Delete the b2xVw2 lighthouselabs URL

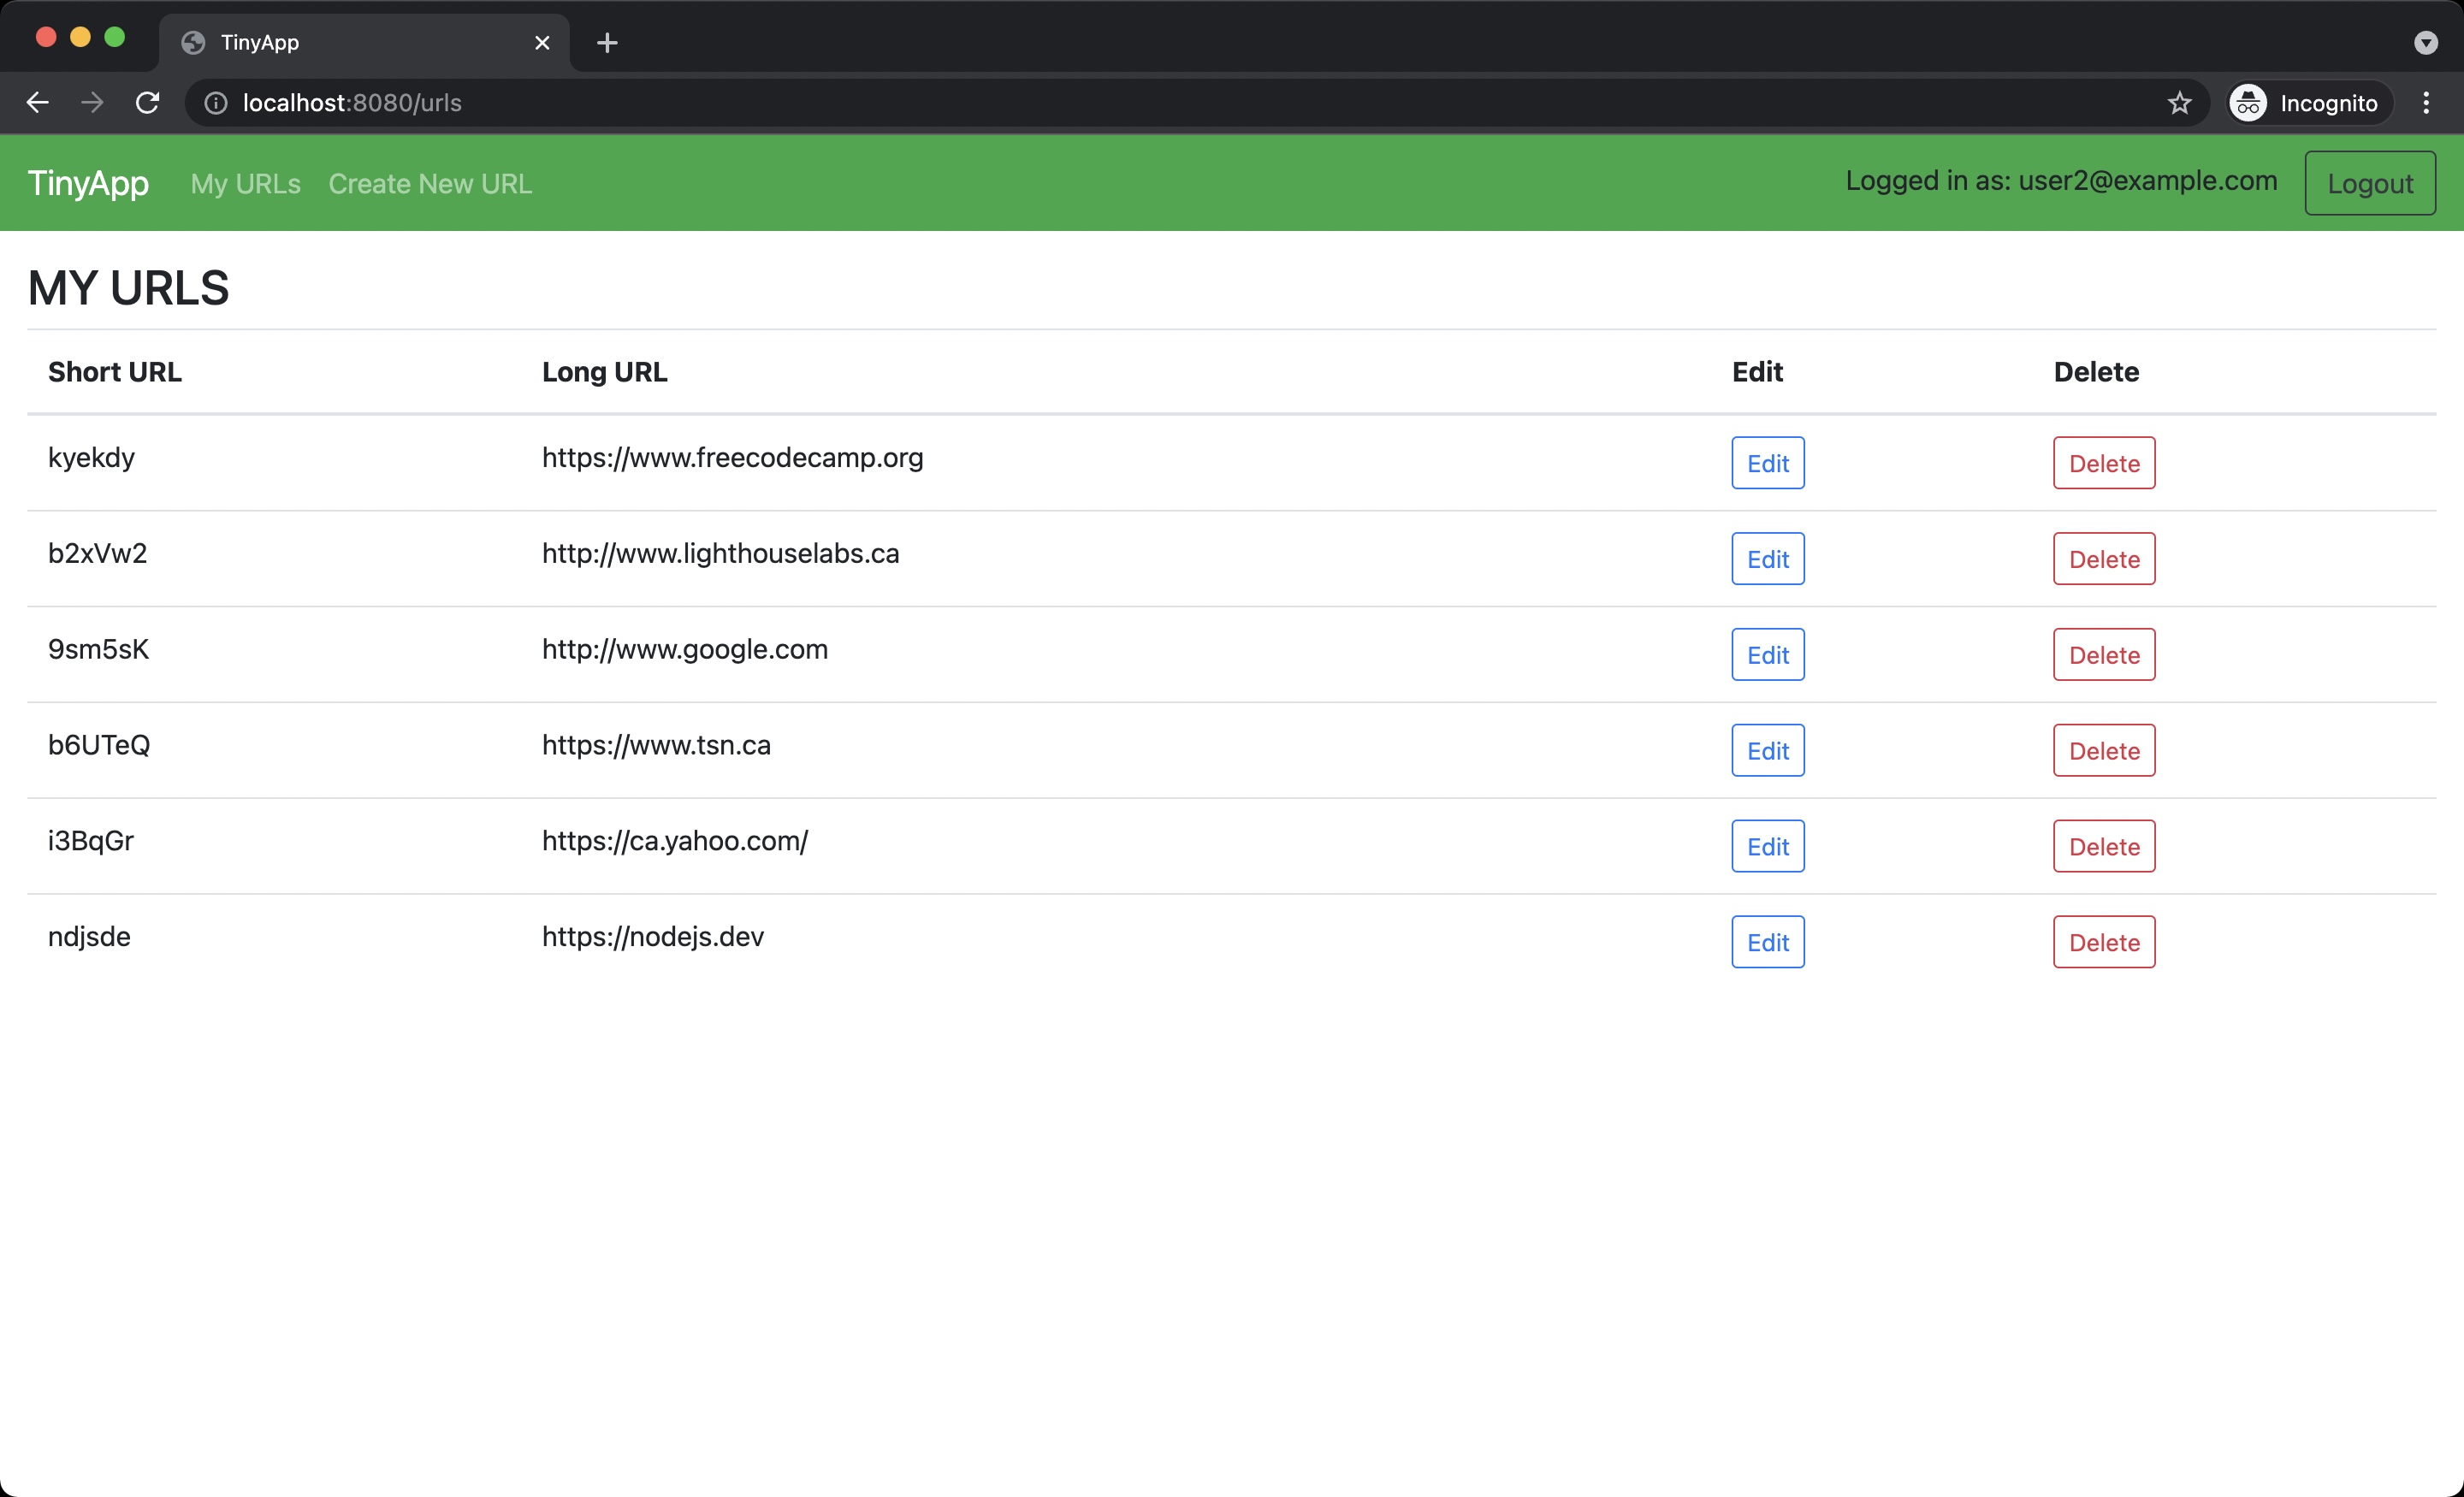pyautogui.click(x=2103, y=559)
